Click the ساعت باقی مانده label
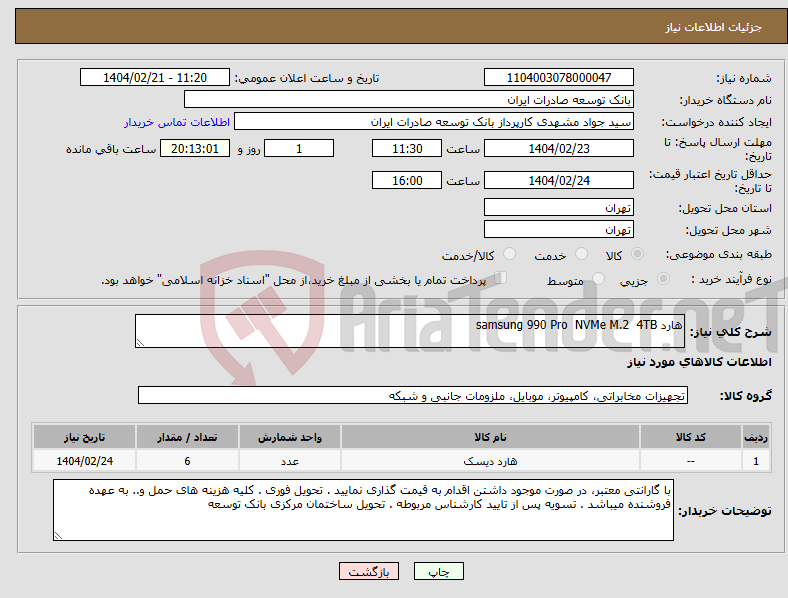Image resolution: width=788 pixels, height=598 pixels. [111, 149]
